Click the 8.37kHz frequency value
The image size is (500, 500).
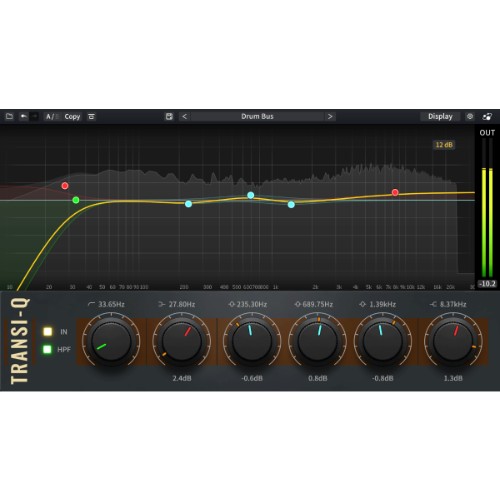[x=453, y=304]
